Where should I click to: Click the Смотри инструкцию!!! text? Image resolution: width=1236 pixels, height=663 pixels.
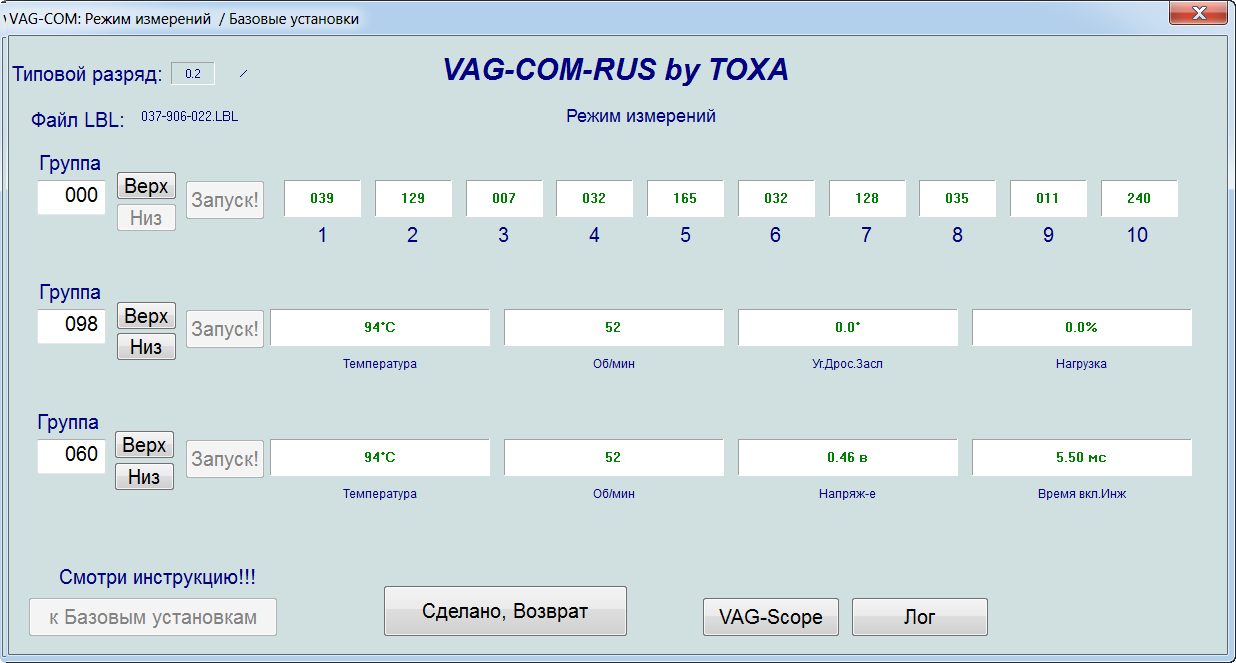(158, 577)
